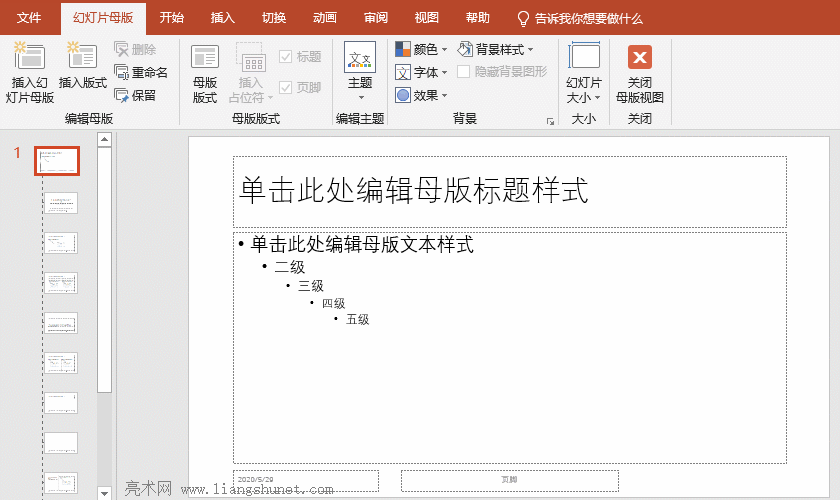Expand the Themes (主题) dropdown arrow

point(361,98)
